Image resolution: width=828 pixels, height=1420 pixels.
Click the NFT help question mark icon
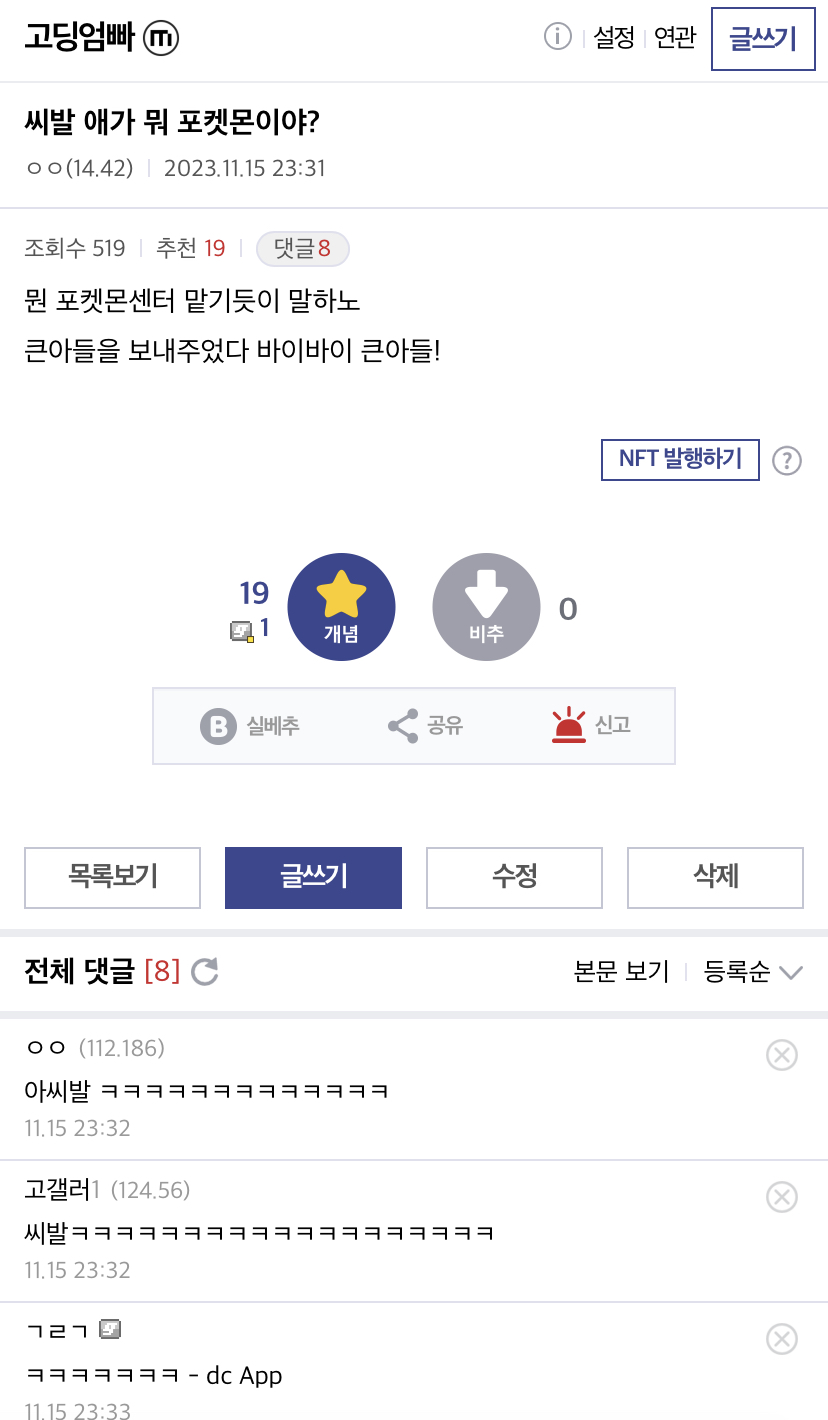pyautogui.click(x=787, y=460)
